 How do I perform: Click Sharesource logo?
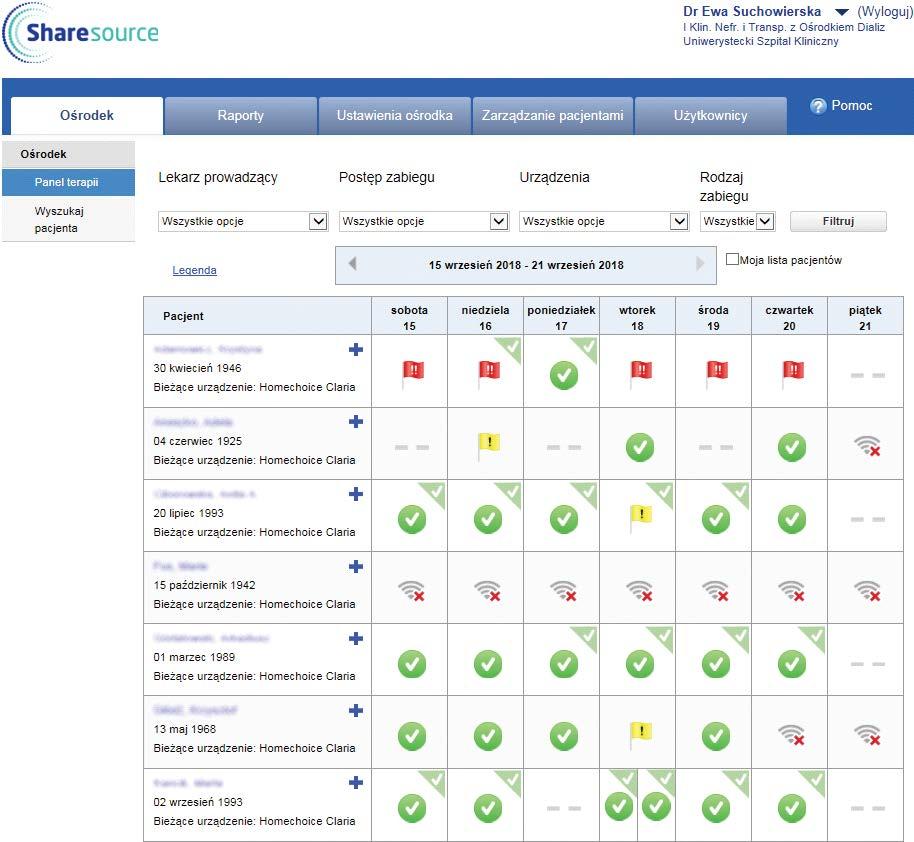coord(81,33)
